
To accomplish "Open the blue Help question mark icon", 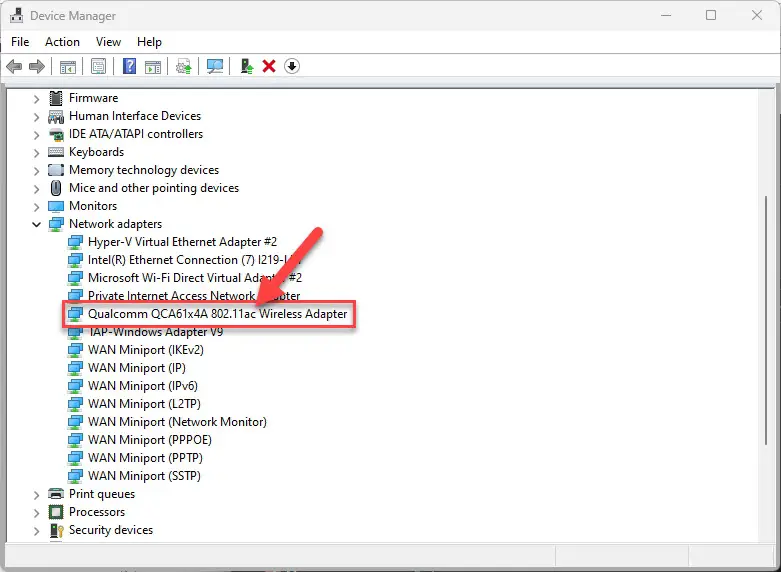I will pos(130,66).
